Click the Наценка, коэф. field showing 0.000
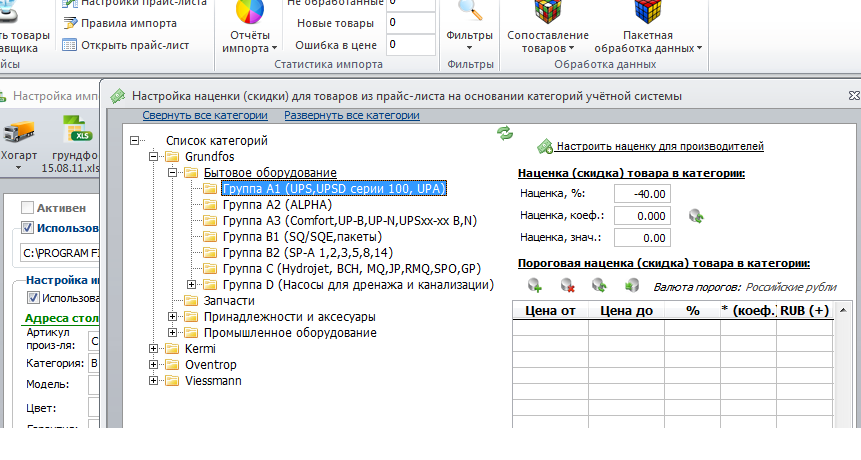861x460 pixels. click(x=642, y=216)
